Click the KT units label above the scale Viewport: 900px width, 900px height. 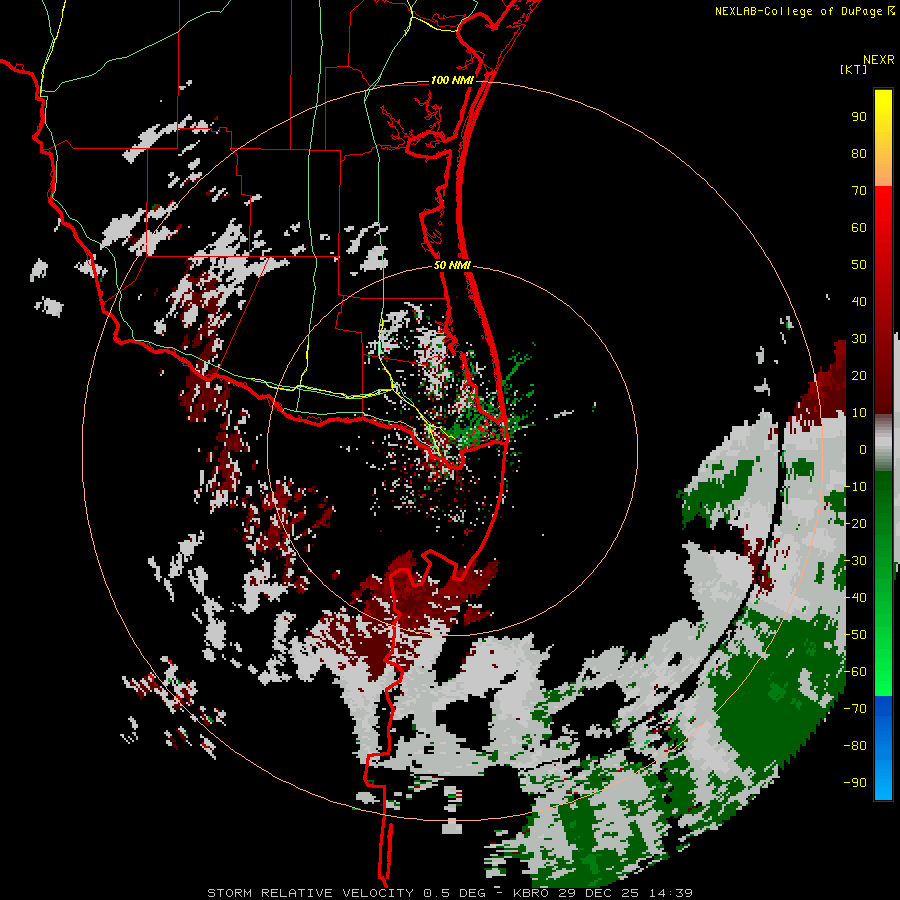point(854,69)
